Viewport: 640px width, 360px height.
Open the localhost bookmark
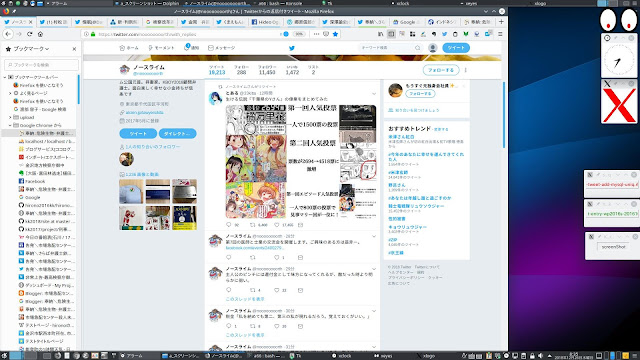click(47, 141)
